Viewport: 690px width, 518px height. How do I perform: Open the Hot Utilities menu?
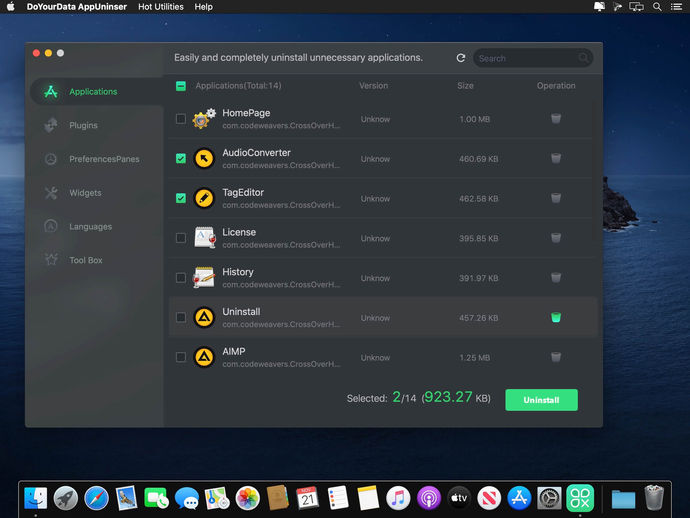click(x=161, y=7)
